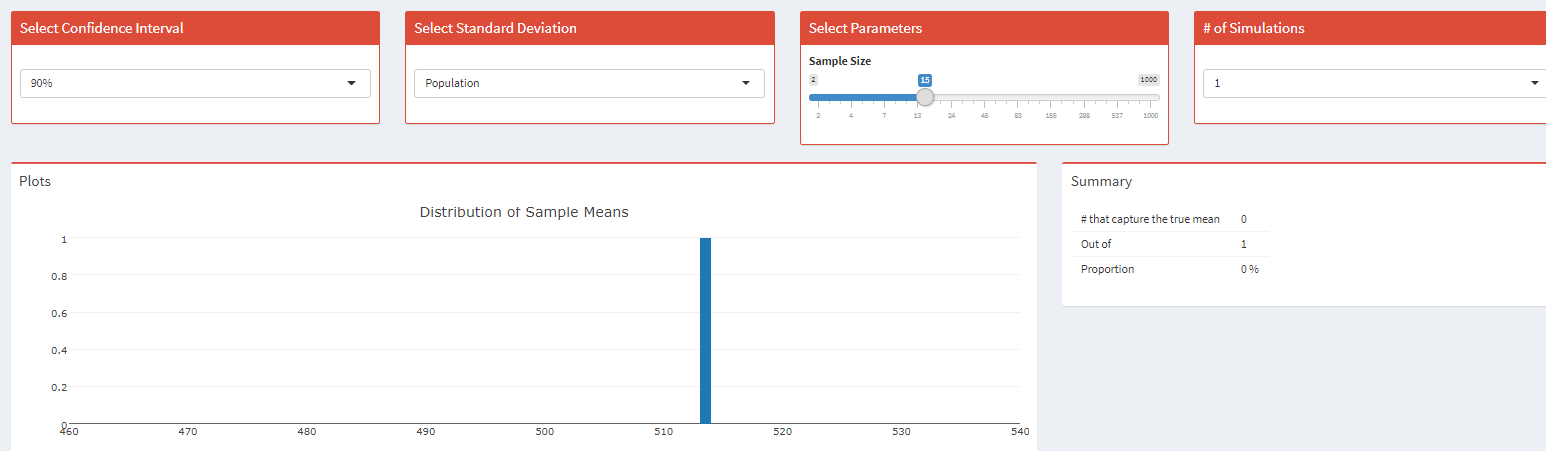Open the number of simulations dropdown

tap(1374, 83)
